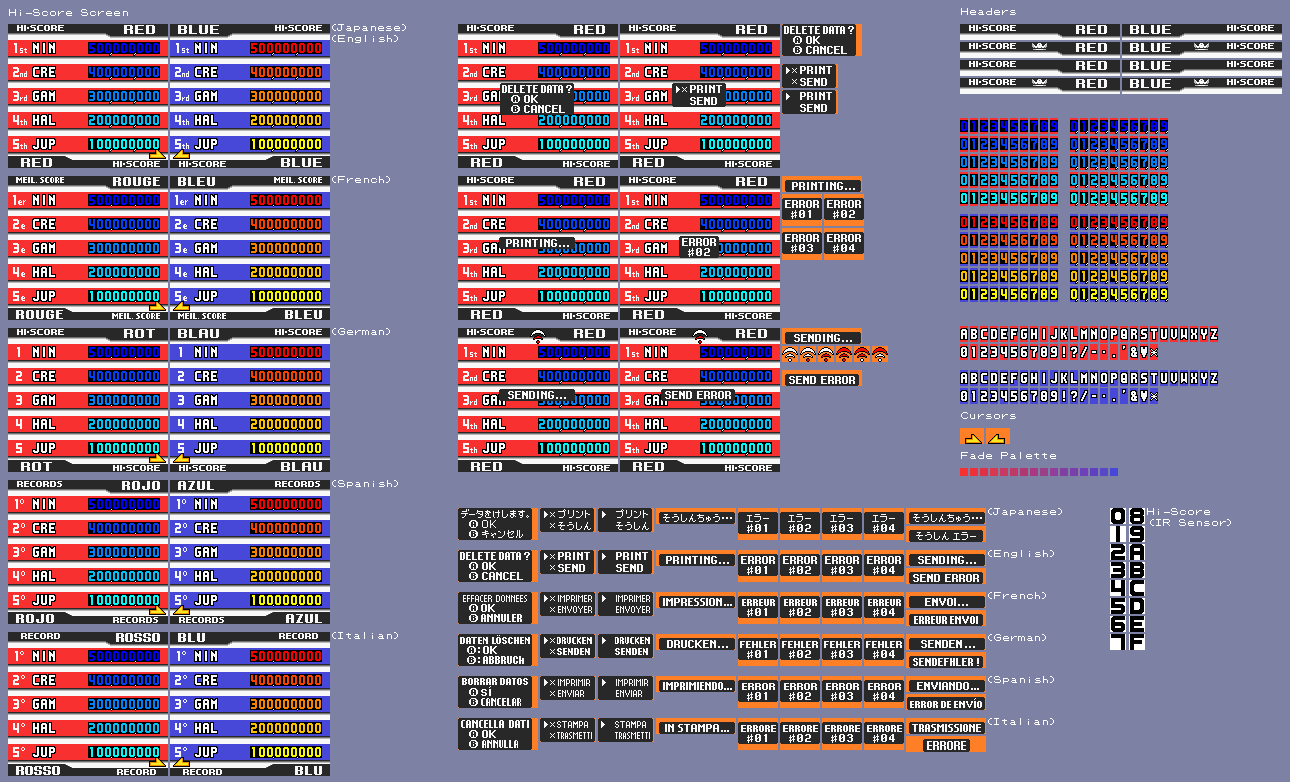Select the last signal icon in the sending row
1290x782 pixels.
(x=880, y=354)
